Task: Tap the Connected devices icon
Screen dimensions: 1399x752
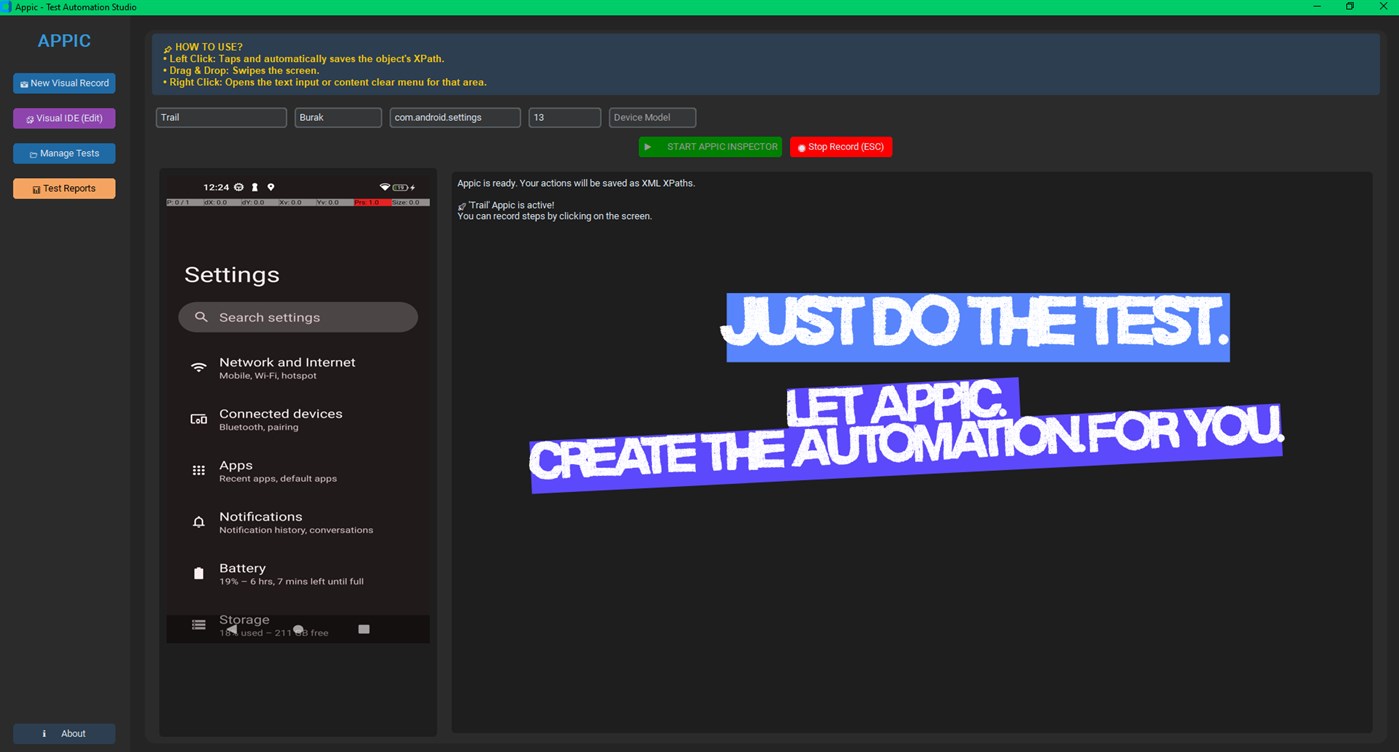Action: (199, 419)
